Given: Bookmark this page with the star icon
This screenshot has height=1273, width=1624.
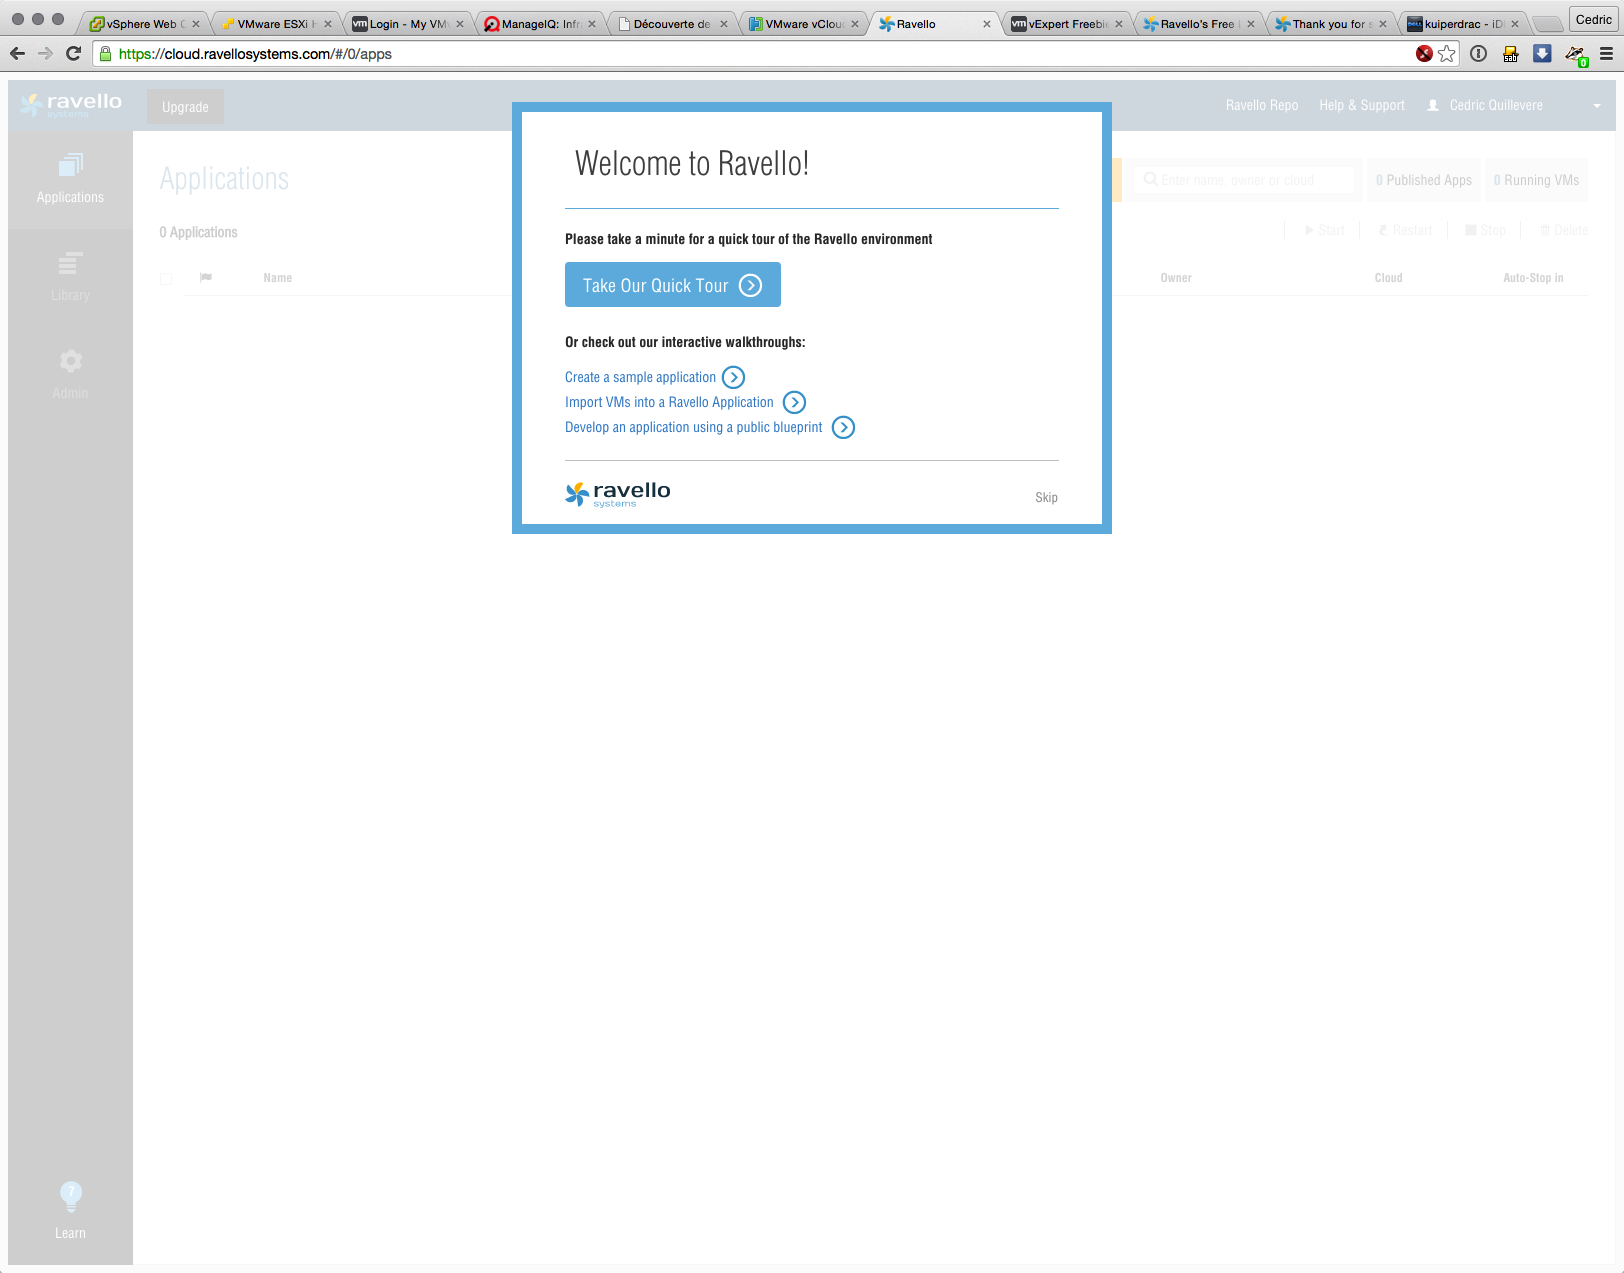Looking at the screenshot, I should tap(1447, 54).
